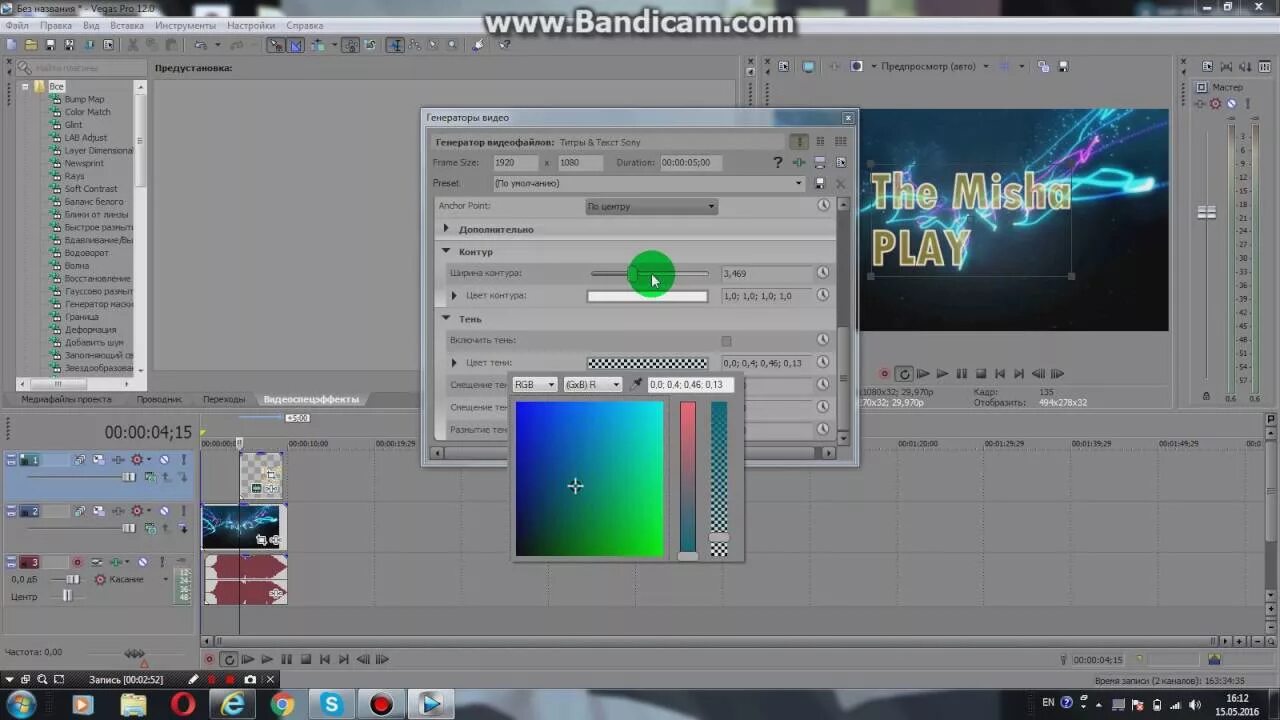Click the shadow alpha transparency slider
Image resolution: width=1280 pixels, height=720 pixels.
point(719,478)
